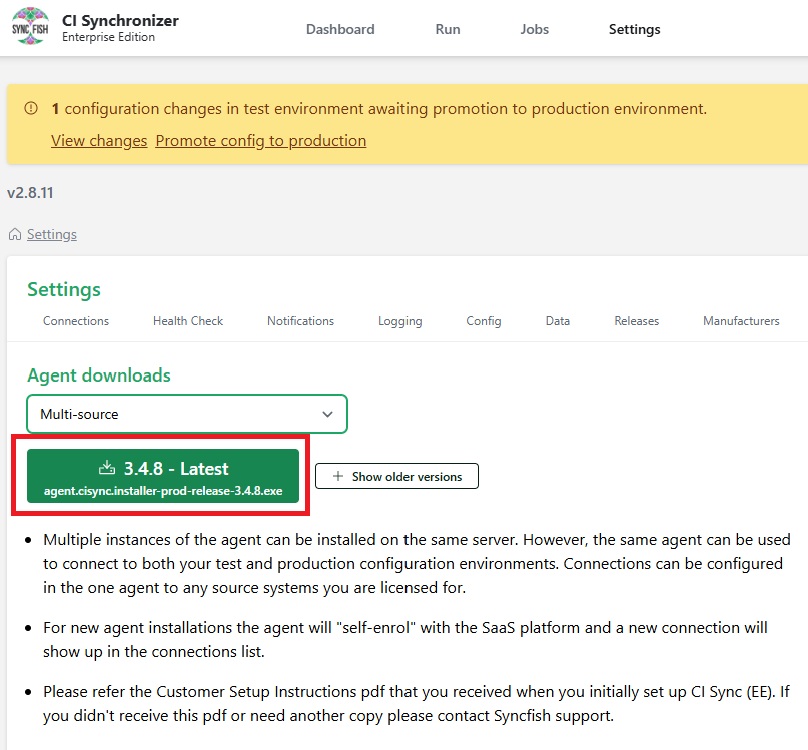Open the Jobs page
808x750 pixels.
(x=534, y=29)
